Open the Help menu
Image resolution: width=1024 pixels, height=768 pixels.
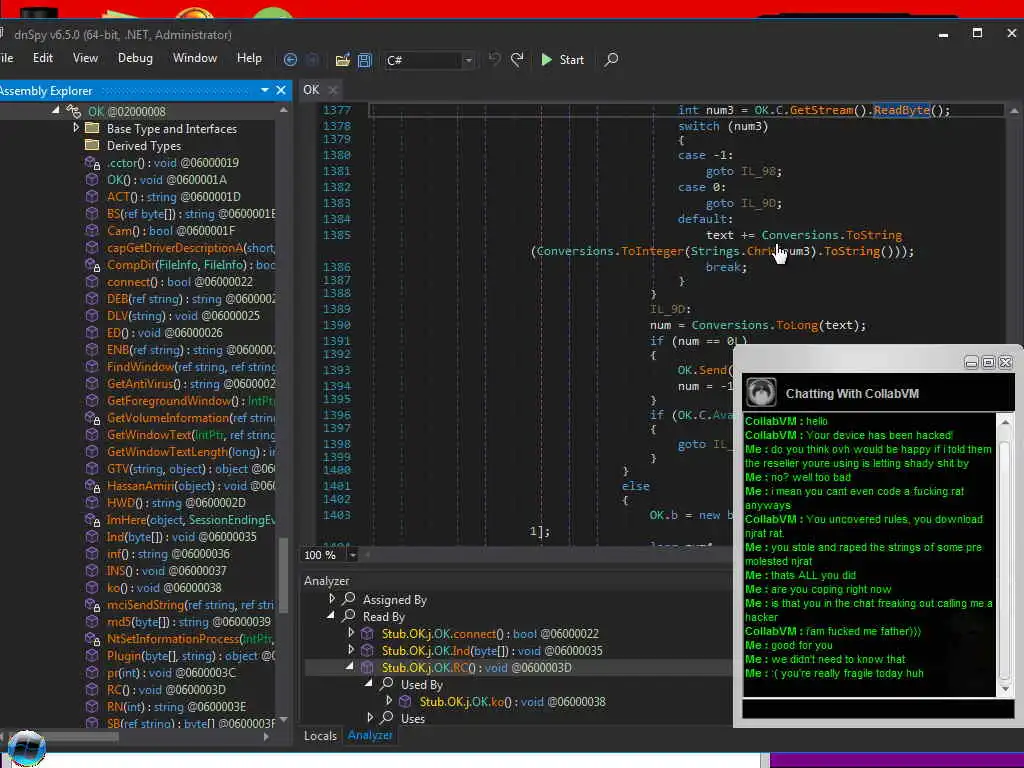tap(249, 57)
